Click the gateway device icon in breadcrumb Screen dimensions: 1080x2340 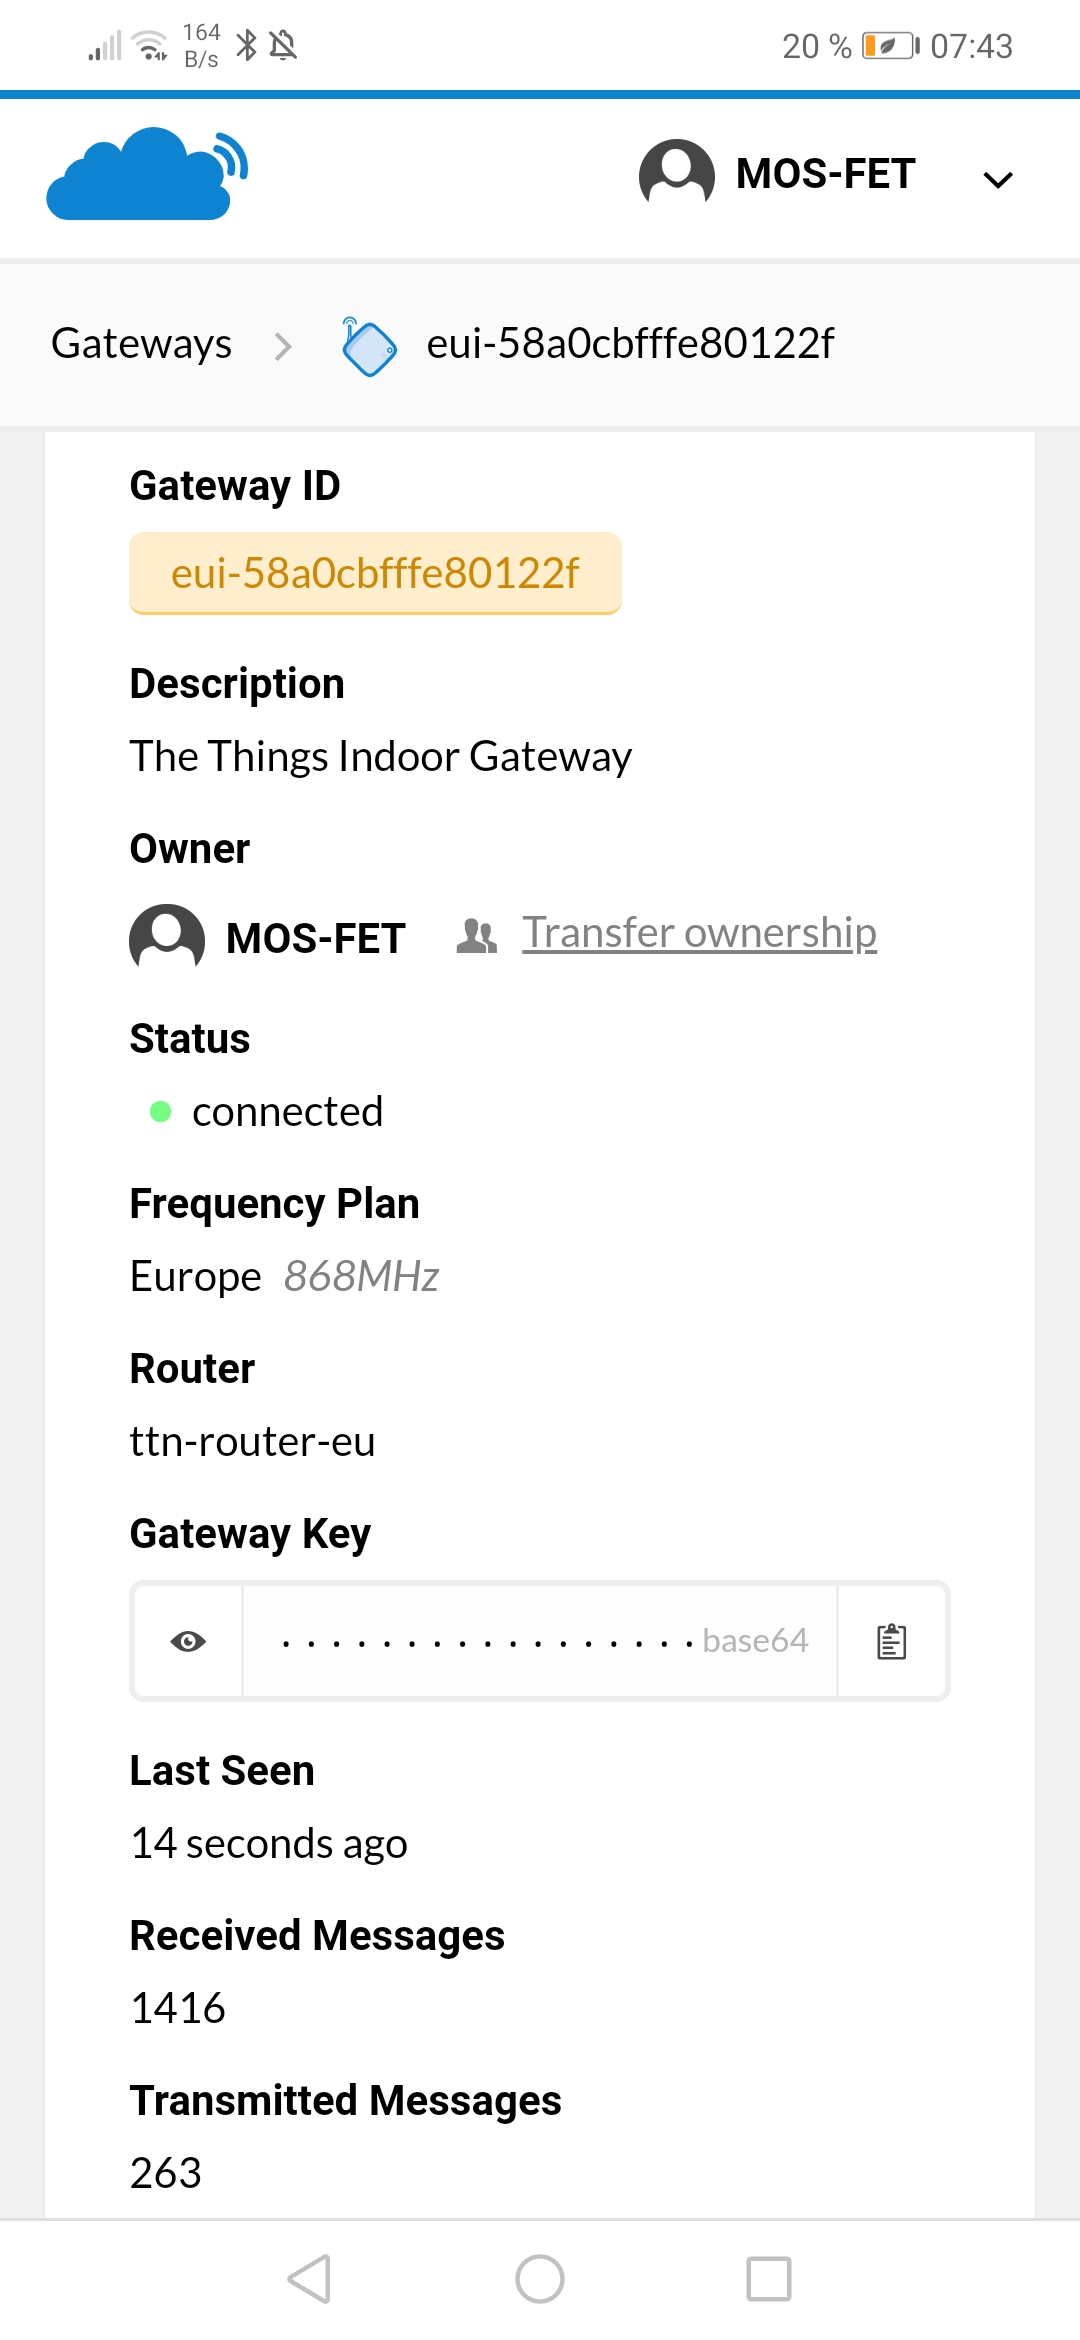click(x=368, y=346)
